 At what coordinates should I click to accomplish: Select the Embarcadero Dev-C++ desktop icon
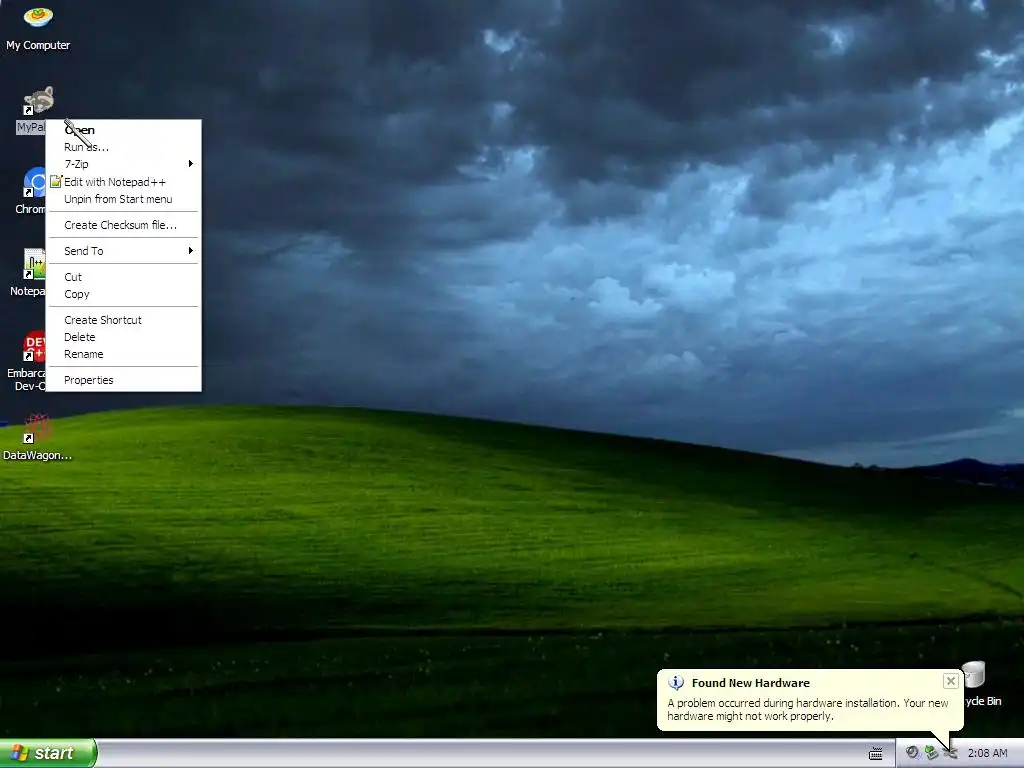click(34, 346)
